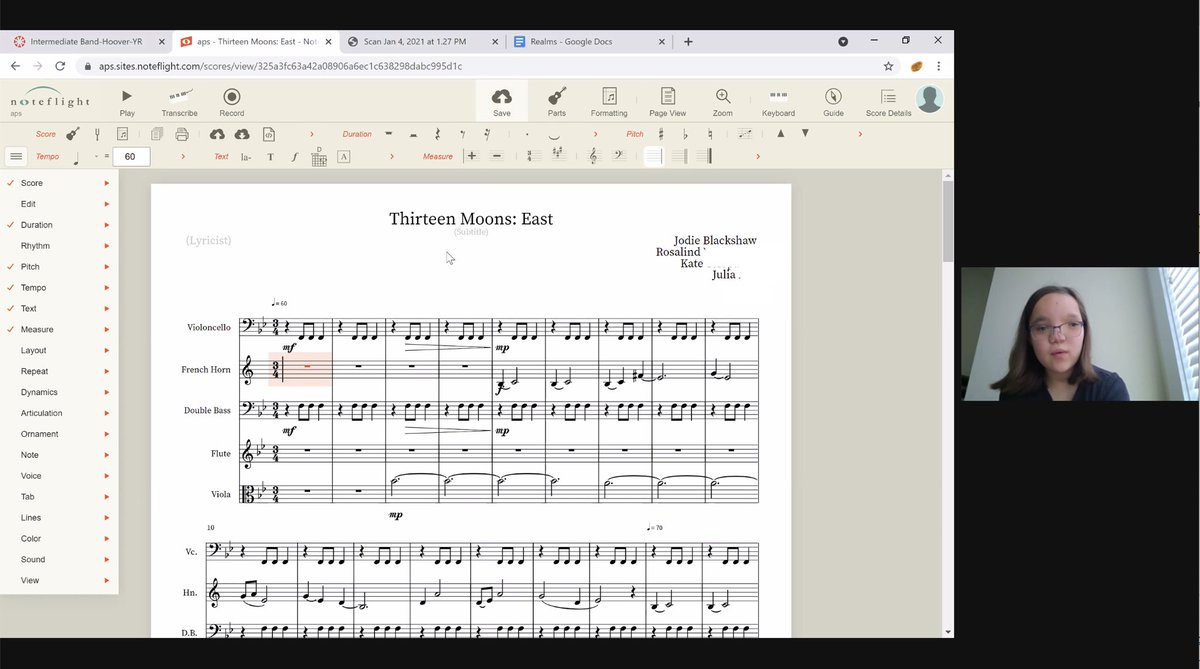Open the Formatting options

(609, 101)
